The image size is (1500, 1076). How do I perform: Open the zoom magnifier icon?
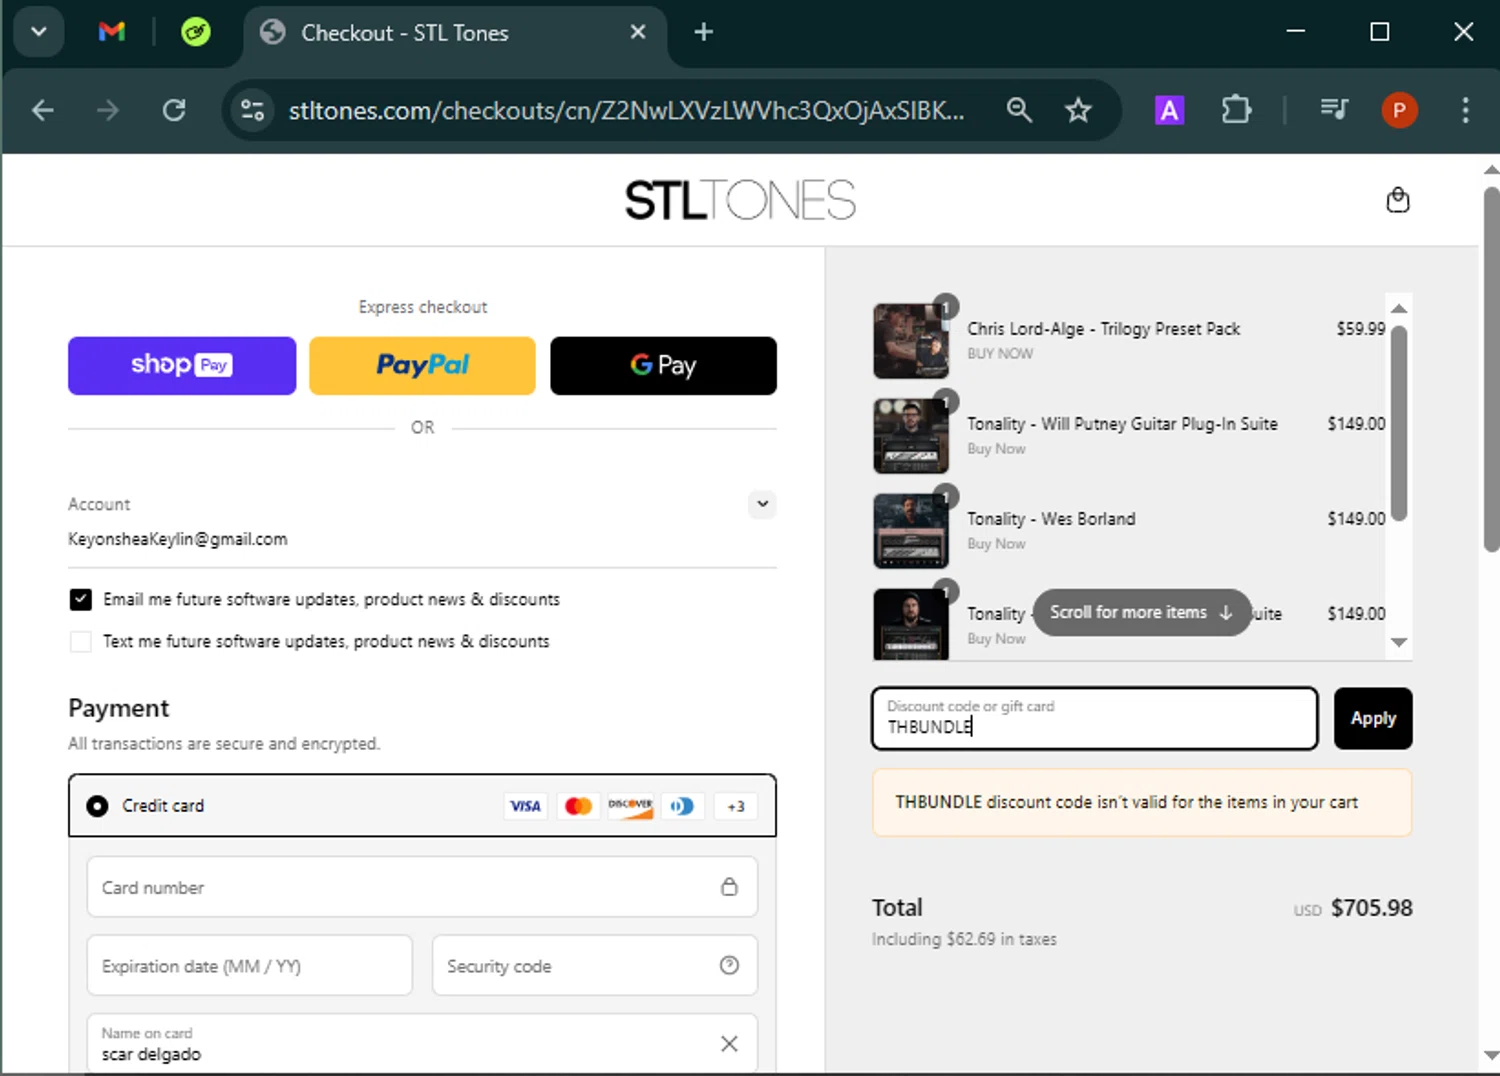[1019, 110]
